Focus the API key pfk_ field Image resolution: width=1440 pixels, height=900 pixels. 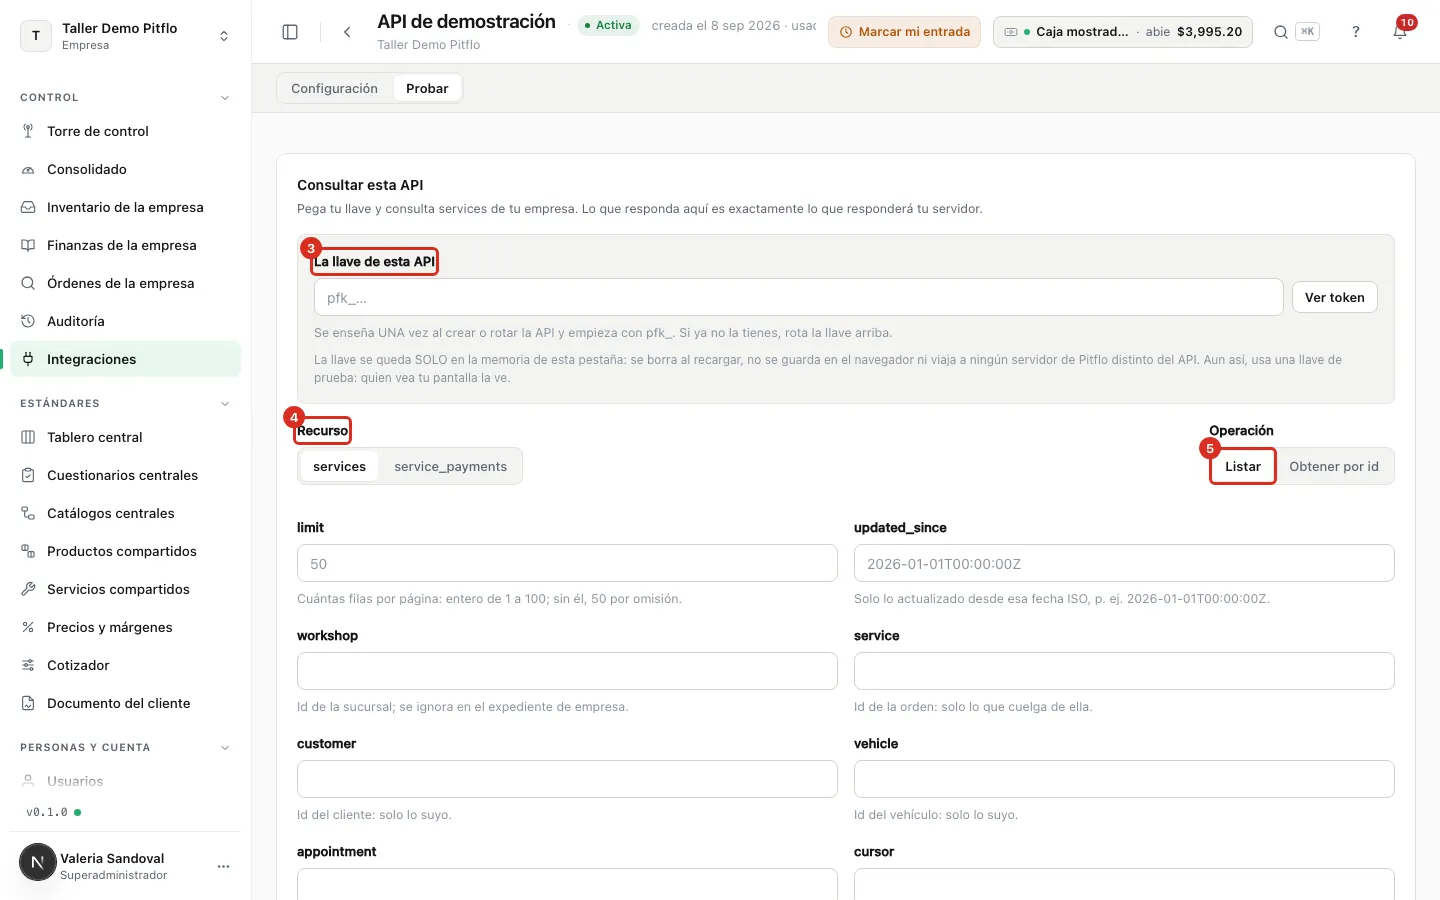798,297
